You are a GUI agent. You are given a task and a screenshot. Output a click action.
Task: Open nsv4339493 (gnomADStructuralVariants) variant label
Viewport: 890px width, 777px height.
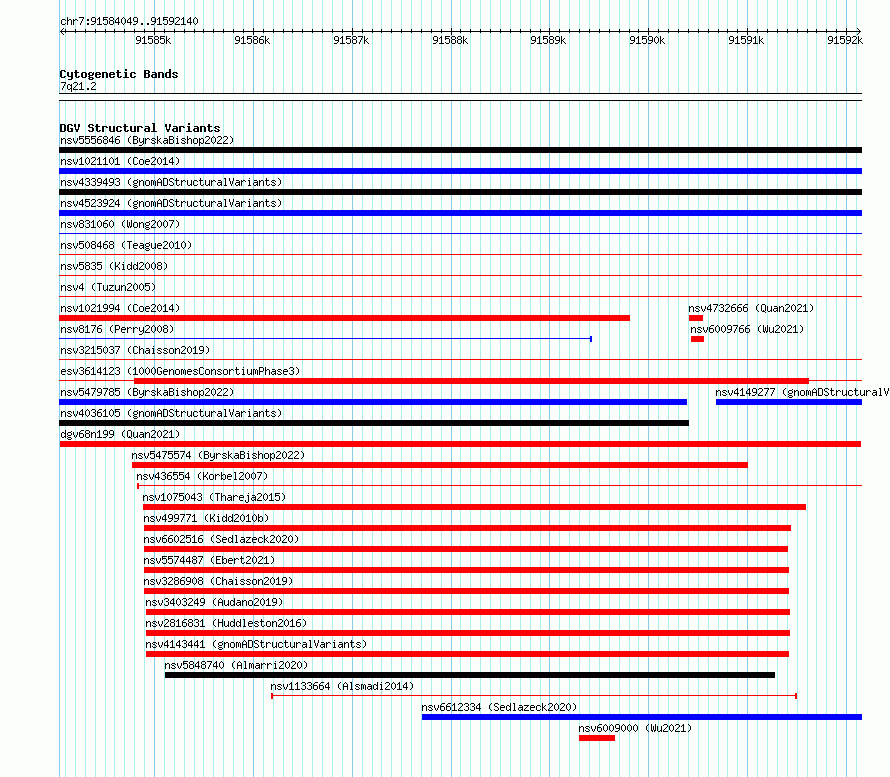[x=171, y=182]
